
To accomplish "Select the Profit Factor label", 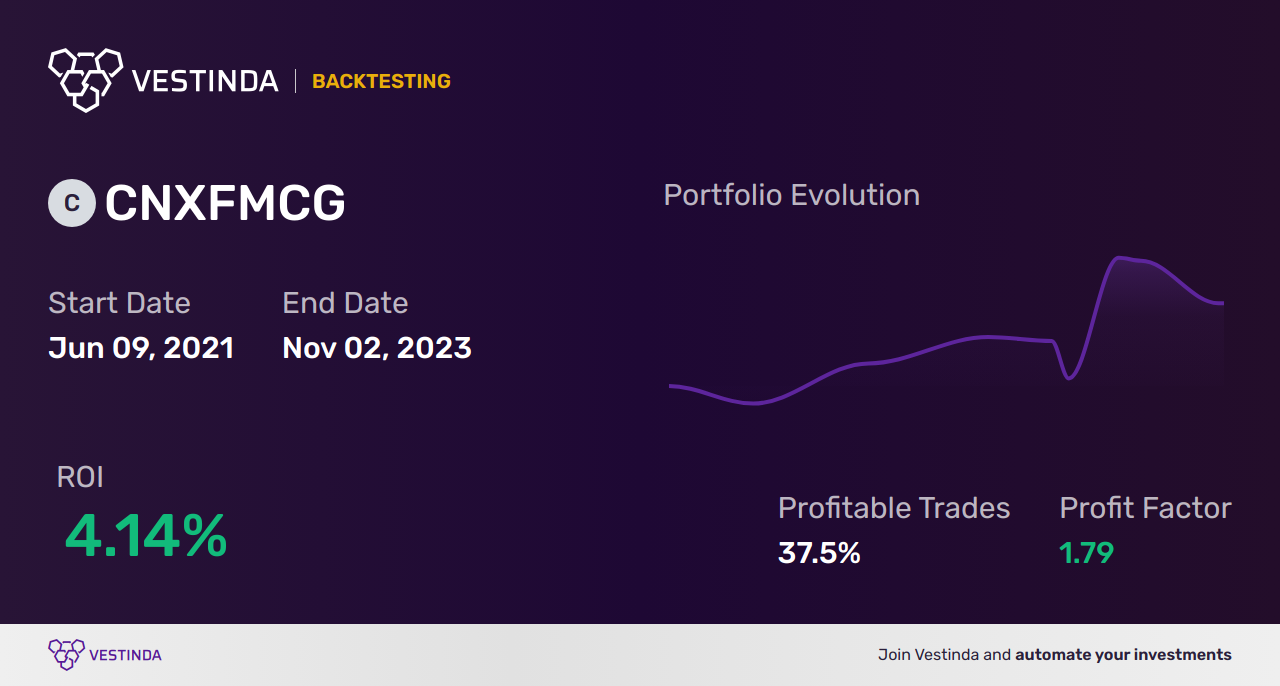I will pyautogui.click(x=1145, y=508).
